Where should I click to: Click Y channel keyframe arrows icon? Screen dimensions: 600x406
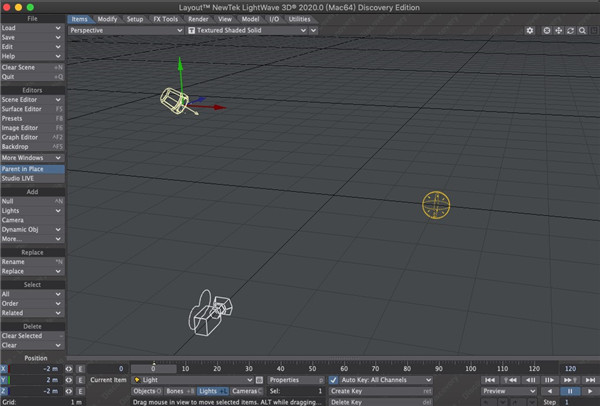68,380
